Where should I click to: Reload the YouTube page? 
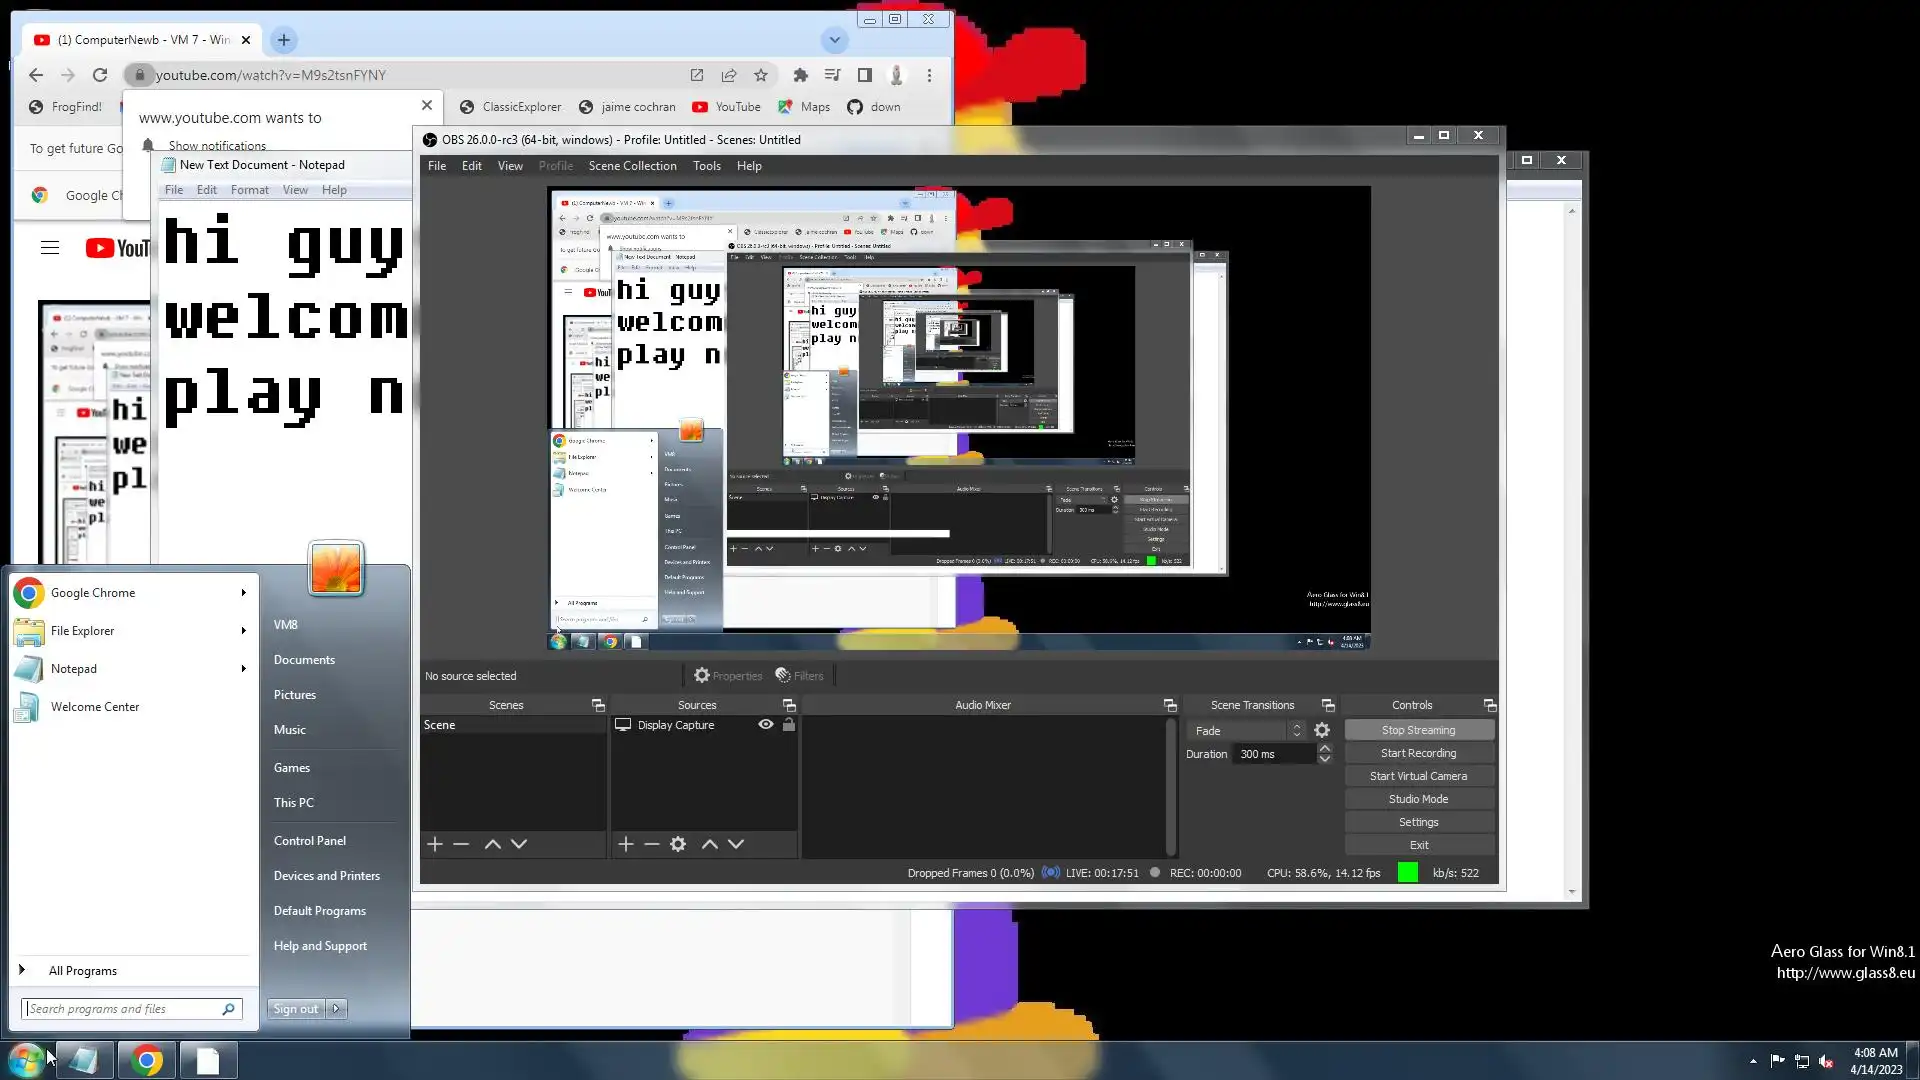(100, 75)
